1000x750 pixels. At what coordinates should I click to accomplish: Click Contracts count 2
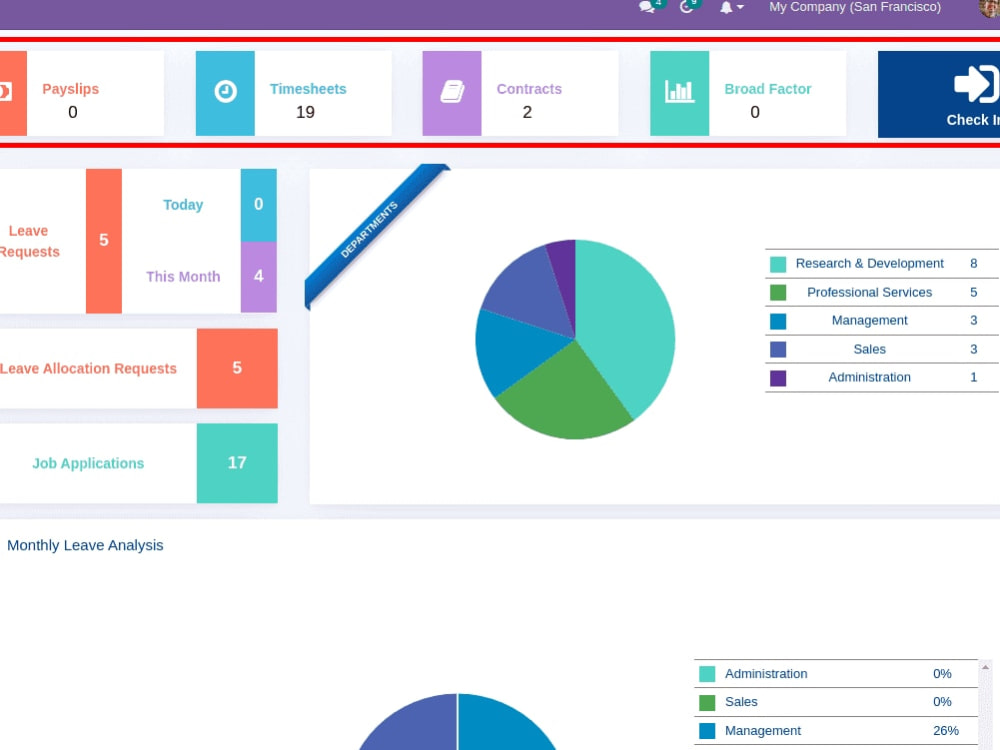(527, 112)
